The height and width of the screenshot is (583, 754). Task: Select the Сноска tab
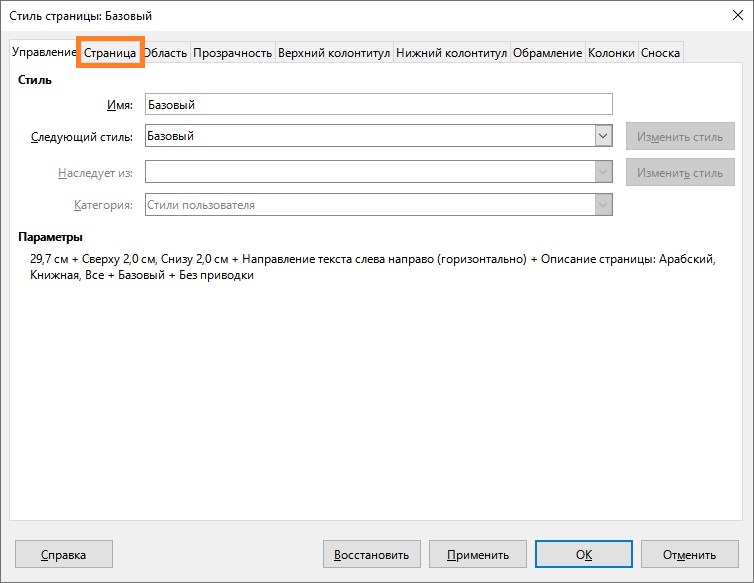(660, 53)
